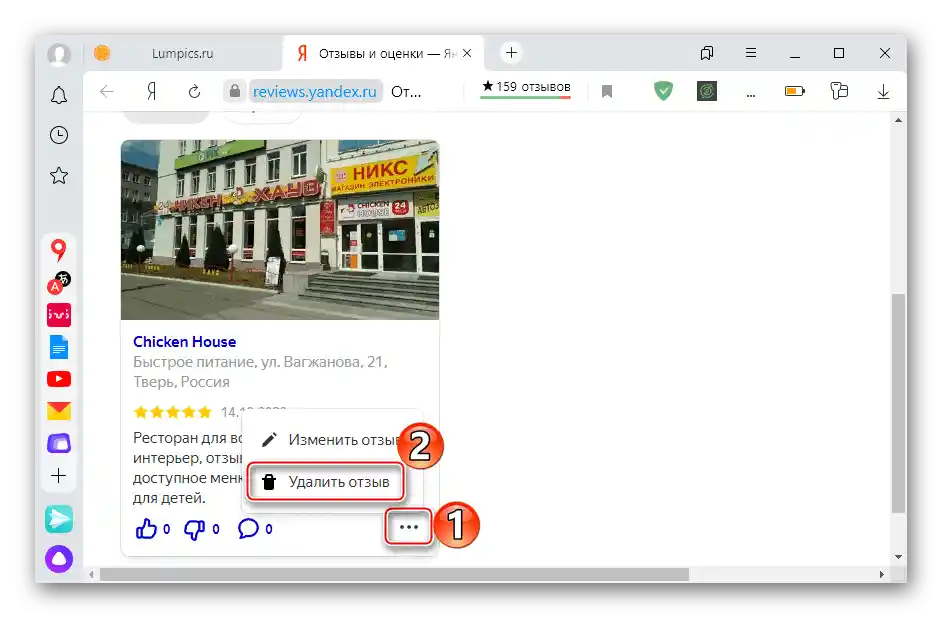This screenshot has height=625, width=942.
Task: Open the ivi icon in sidebar
Action: pyautogui.click(x=59, y=315)
